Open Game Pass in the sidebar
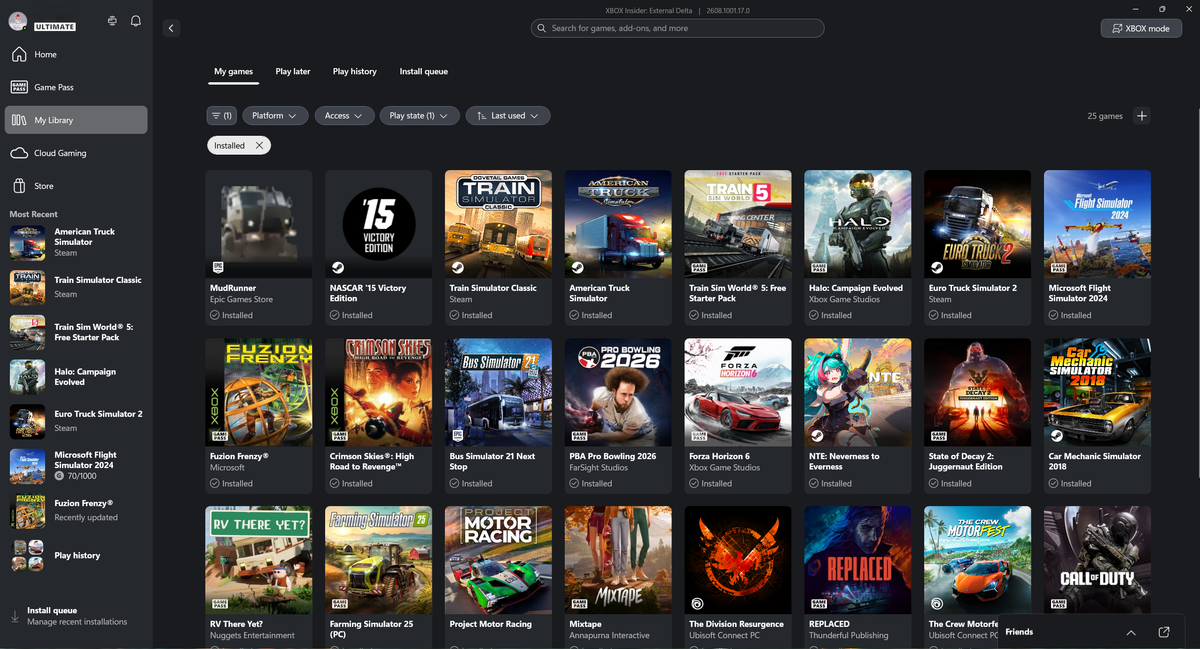Image resolution: width=1200 pixels, height=649 pixels. 76,87
